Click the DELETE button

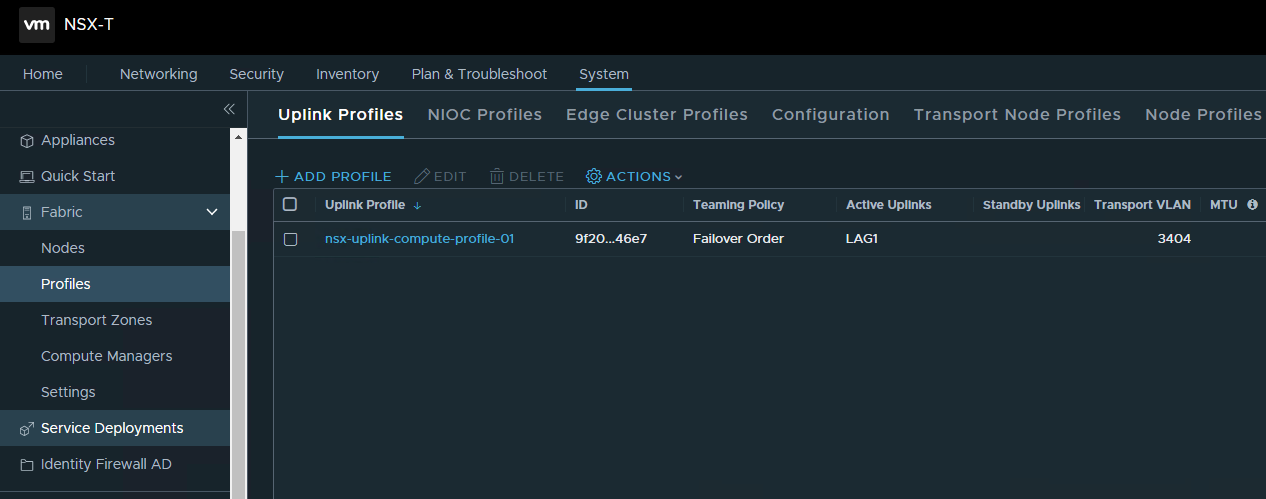(527, 176)
